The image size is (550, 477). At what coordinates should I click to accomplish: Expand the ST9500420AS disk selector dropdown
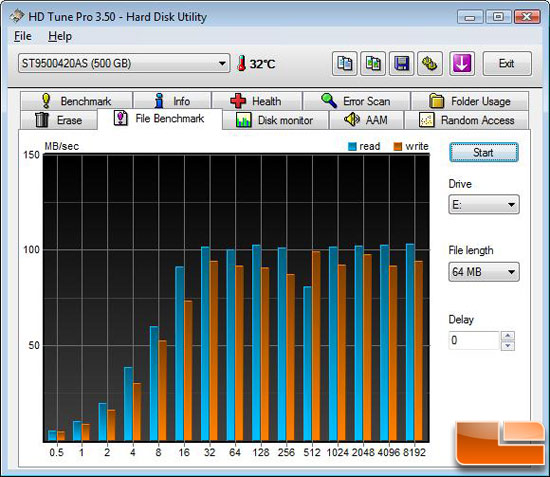coord(124,63)
